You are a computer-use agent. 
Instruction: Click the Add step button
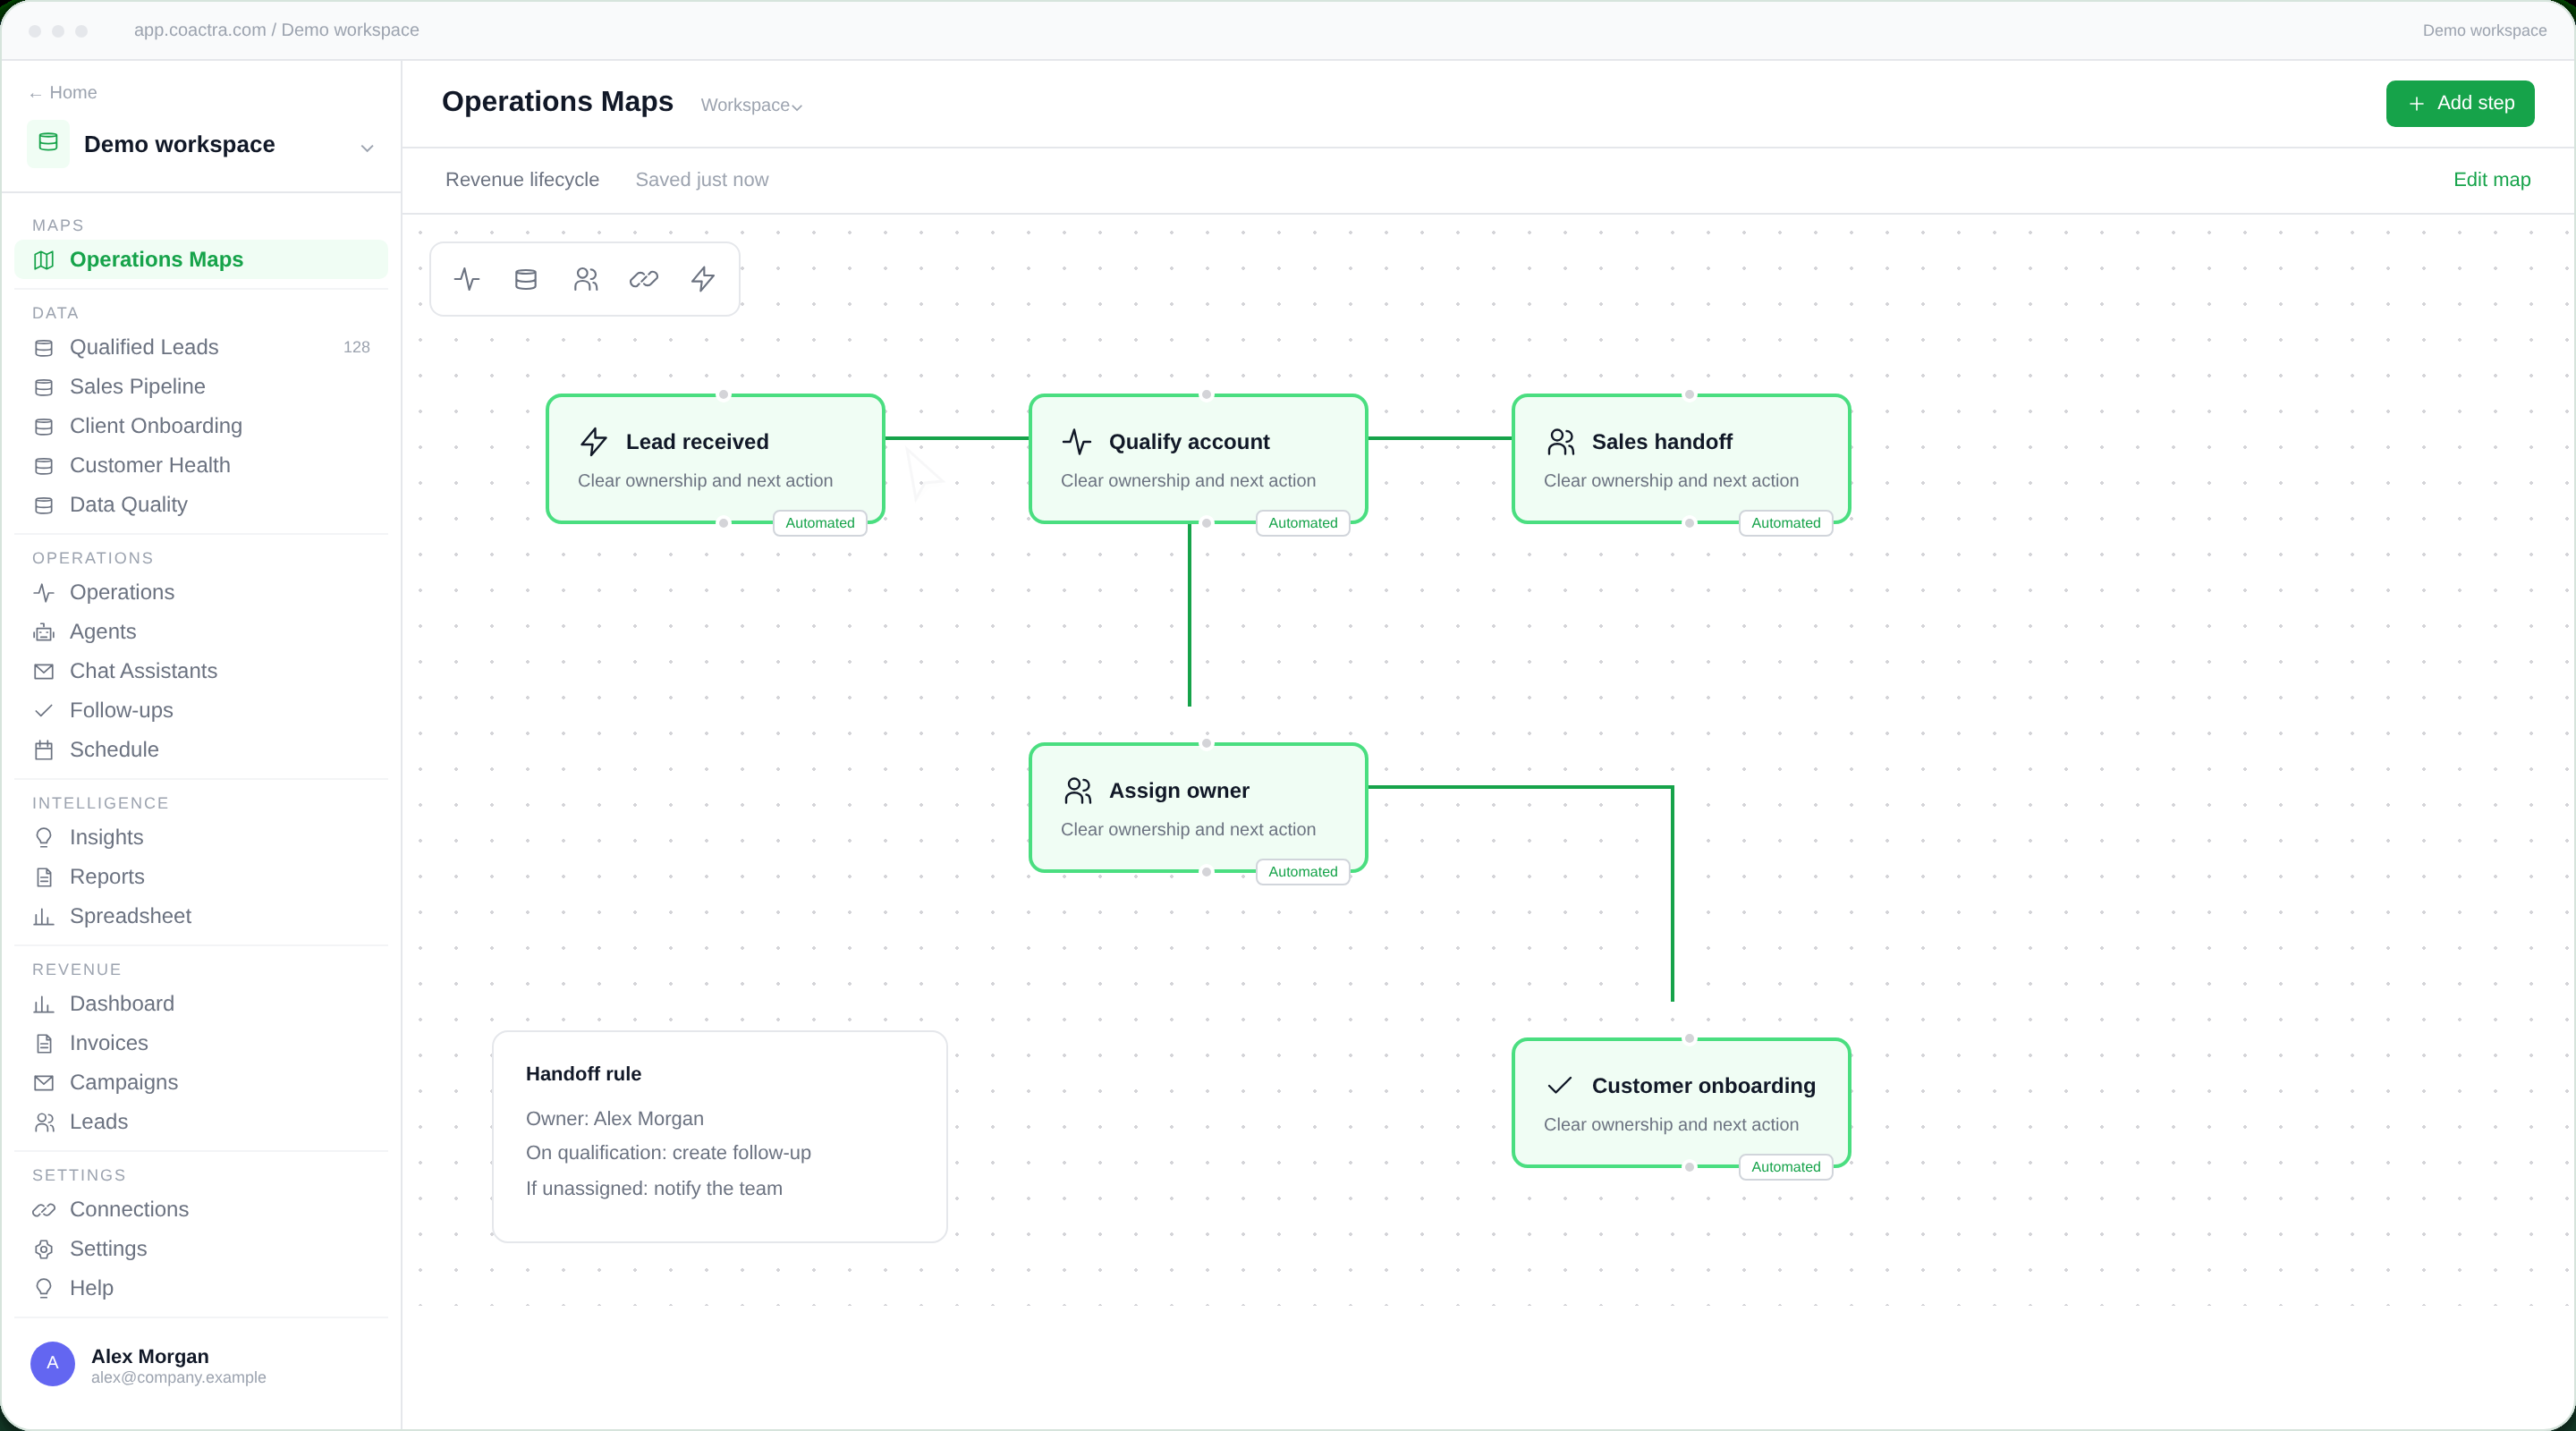(2459, 103)
